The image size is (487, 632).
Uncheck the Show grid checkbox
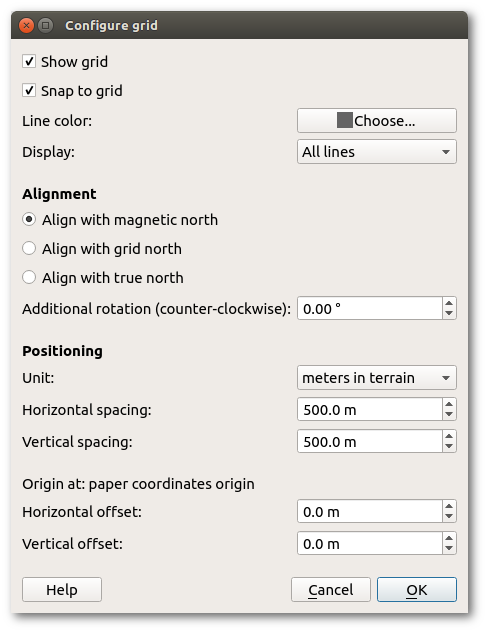(x=29, y=62)
